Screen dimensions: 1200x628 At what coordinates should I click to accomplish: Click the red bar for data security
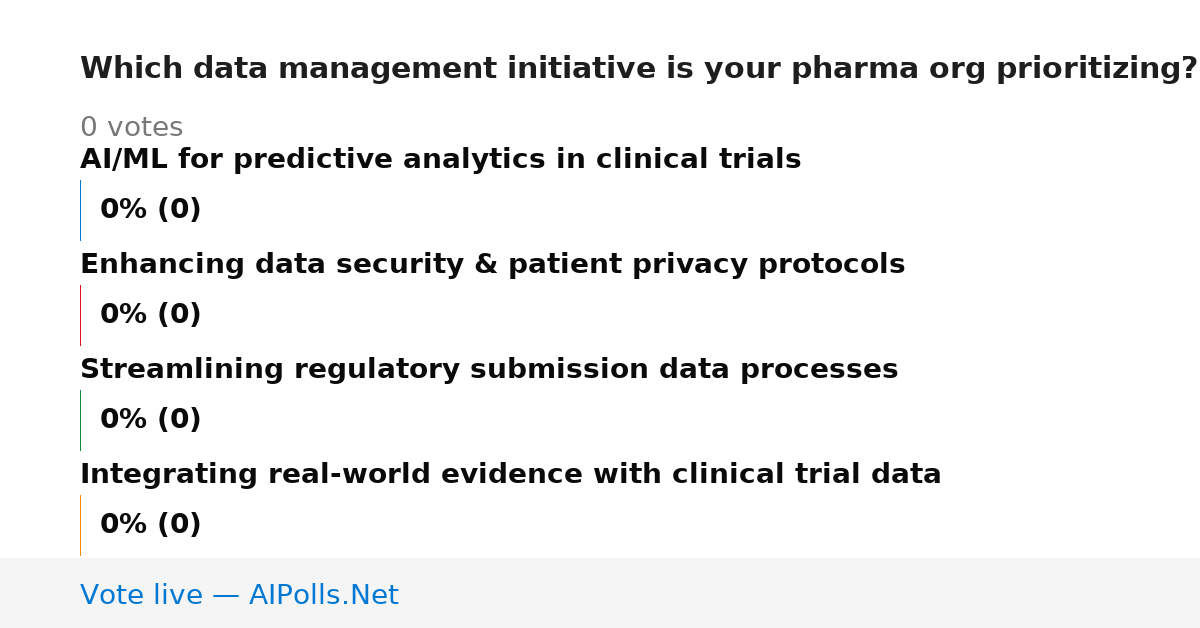[80, 315]
